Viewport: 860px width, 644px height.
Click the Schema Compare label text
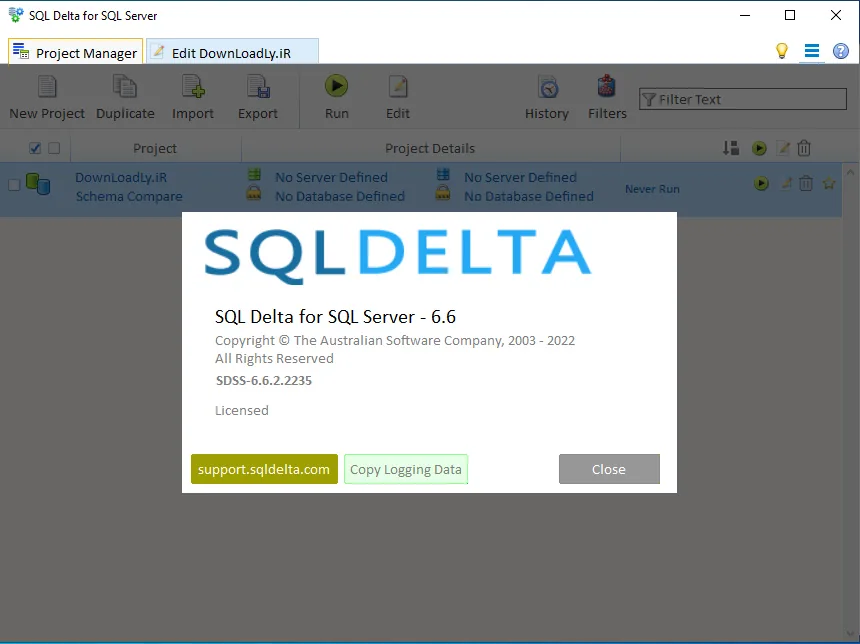point(129,196)
